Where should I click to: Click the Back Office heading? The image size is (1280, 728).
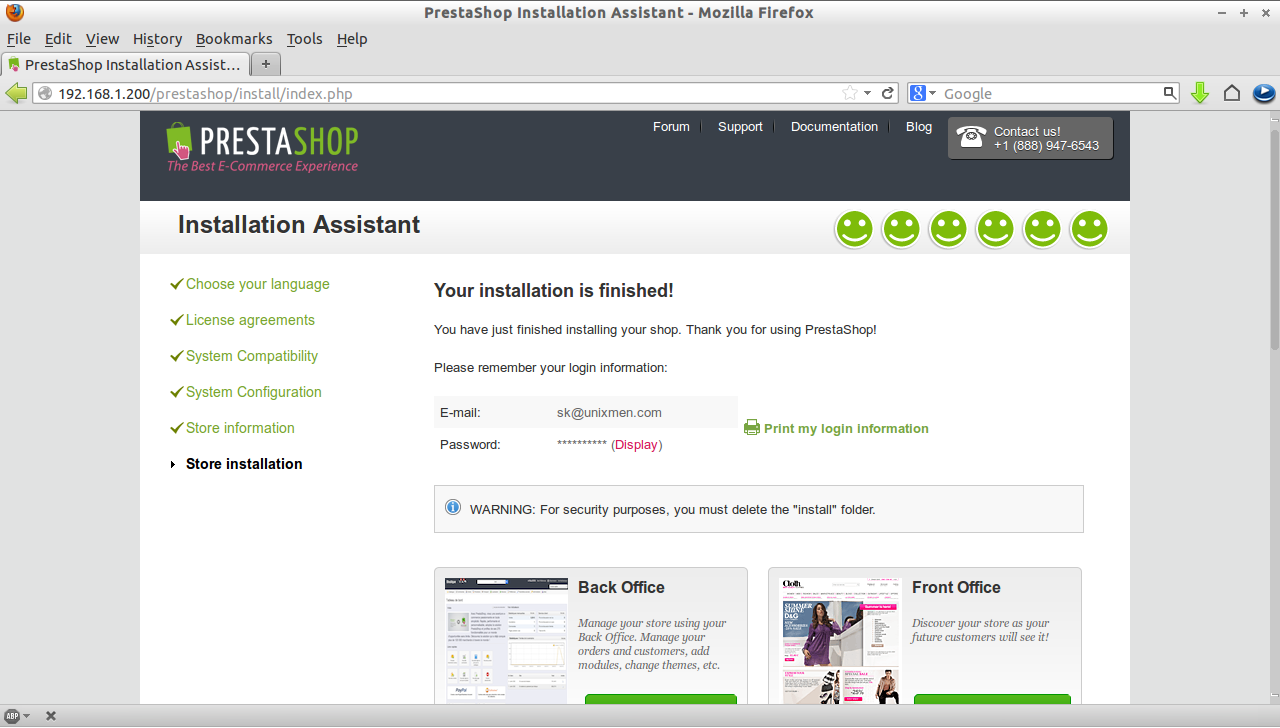point(621,587)
